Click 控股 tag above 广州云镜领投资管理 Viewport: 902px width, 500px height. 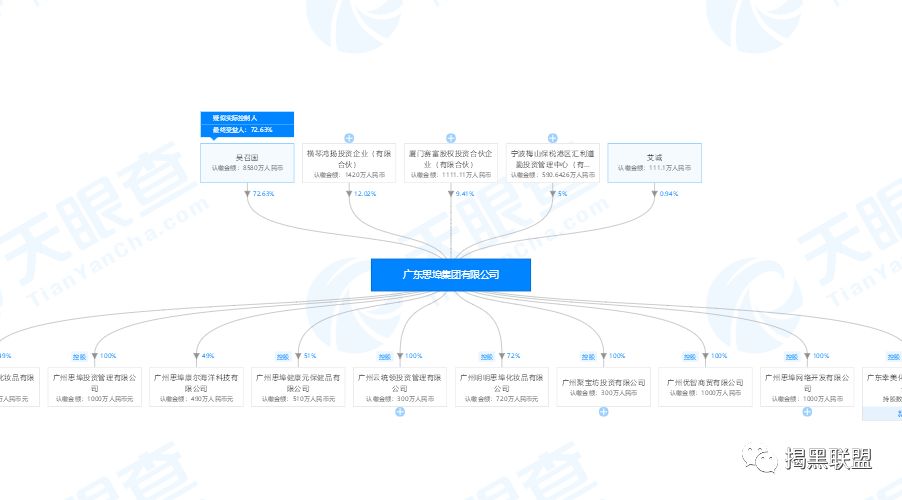384,357
